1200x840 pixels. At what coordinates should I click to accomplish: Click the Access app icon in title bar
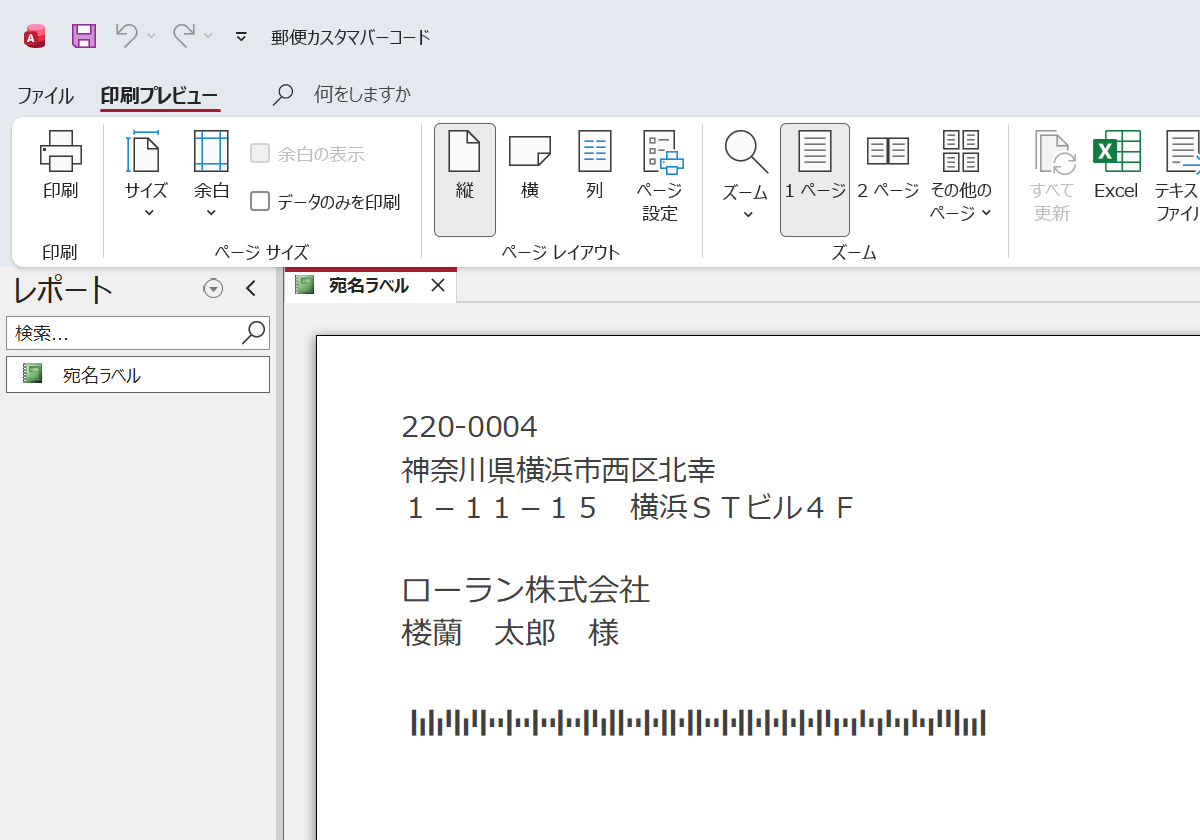pyautogui.click(x=35, y=37)
